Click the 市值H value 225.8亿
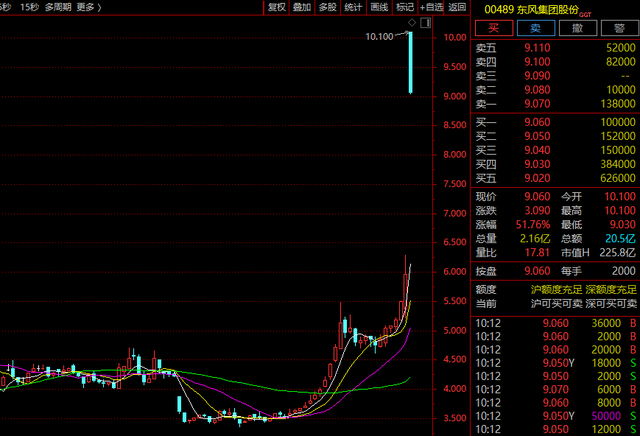Screen dimensions: 640x436 click(x=618, y=252)
